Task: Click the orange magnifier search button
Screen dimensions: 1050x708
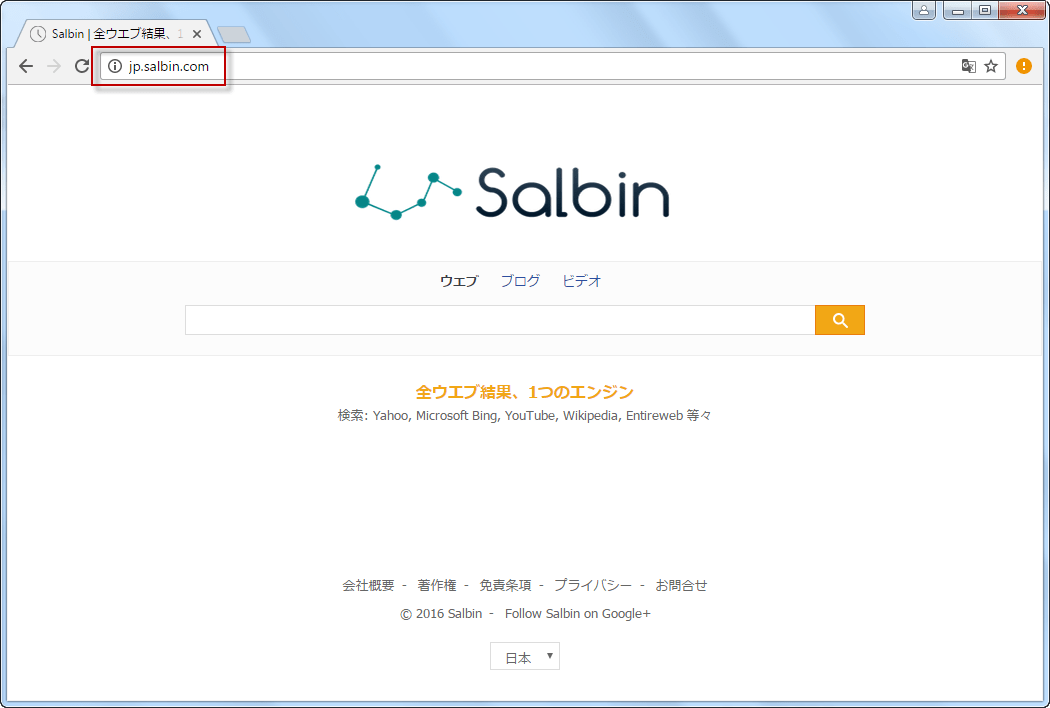Action: 840,320
